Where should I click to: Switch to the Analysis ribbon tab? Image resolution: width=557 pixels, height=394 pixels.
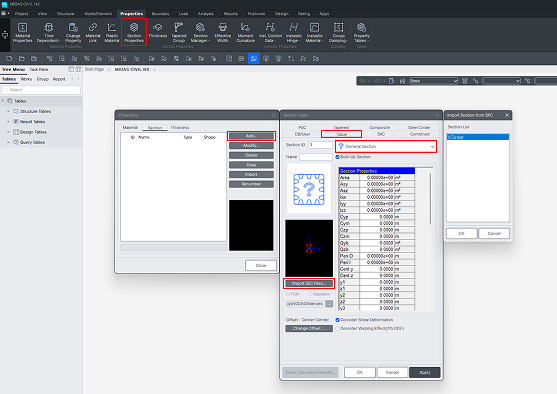click(206, 14)
